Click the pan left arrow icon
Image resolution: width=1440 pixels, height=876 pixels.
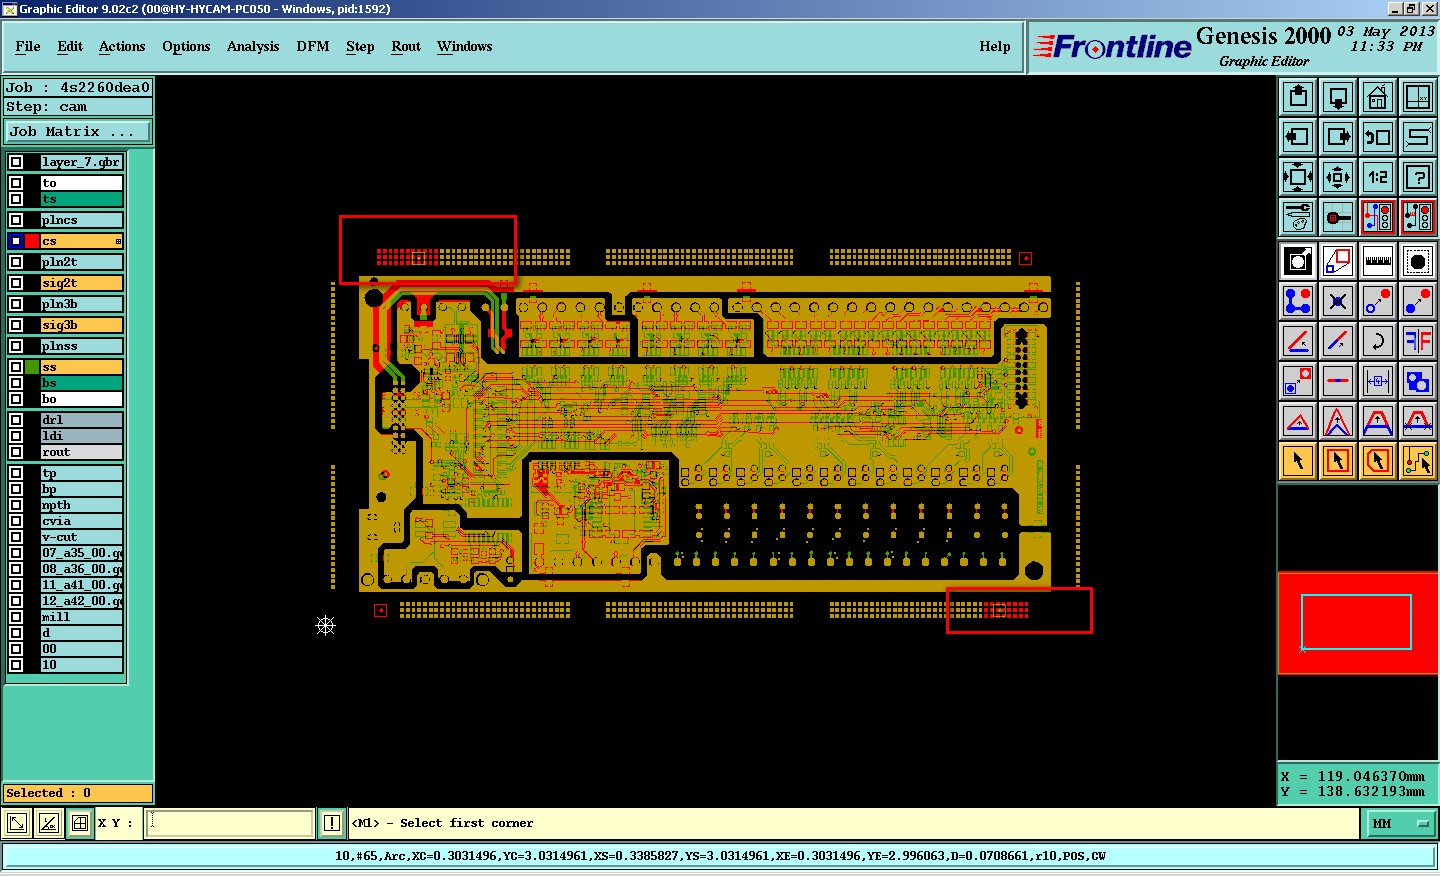1298,137
